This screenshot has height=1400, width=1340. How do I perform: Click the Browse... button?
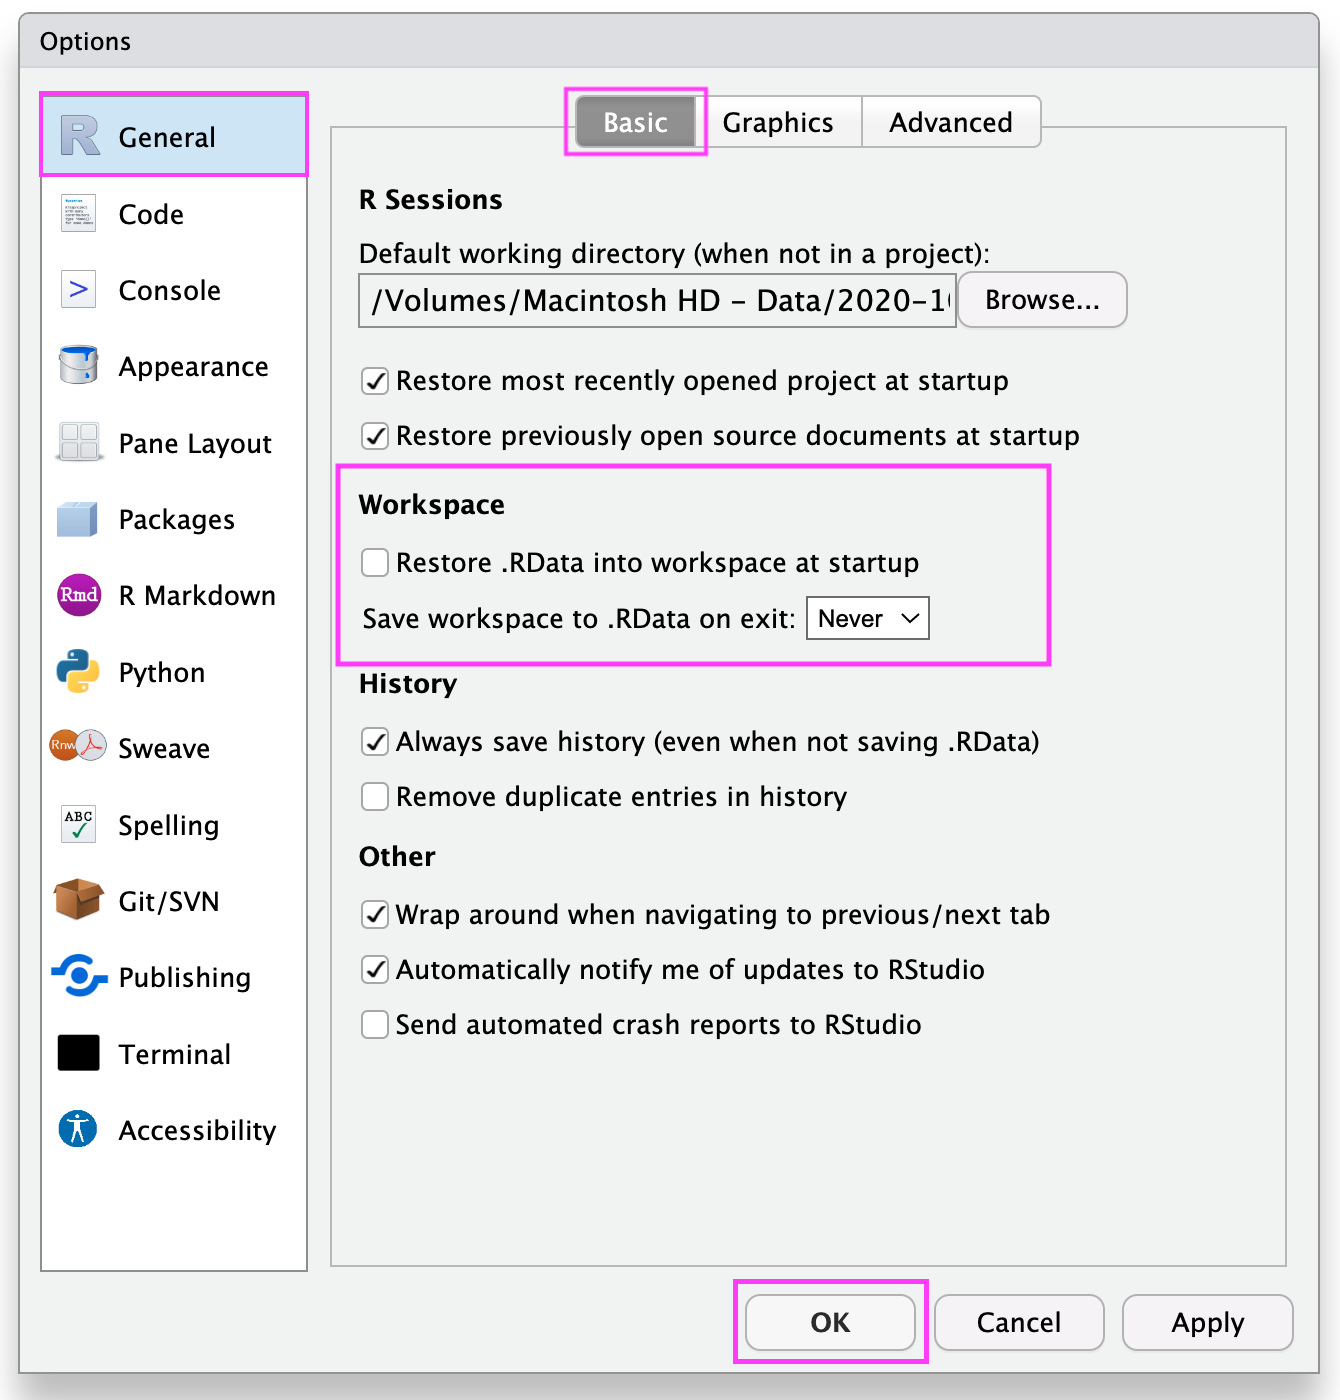tap(1042, 300)
